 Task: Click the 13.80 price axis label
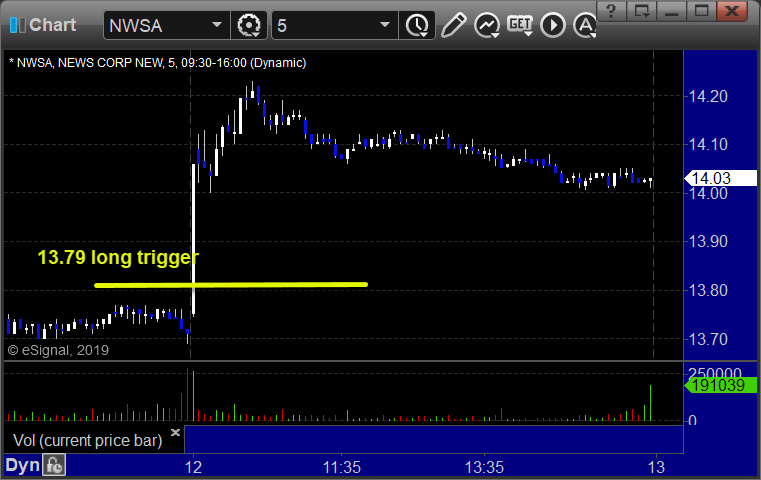click(708, 290)
